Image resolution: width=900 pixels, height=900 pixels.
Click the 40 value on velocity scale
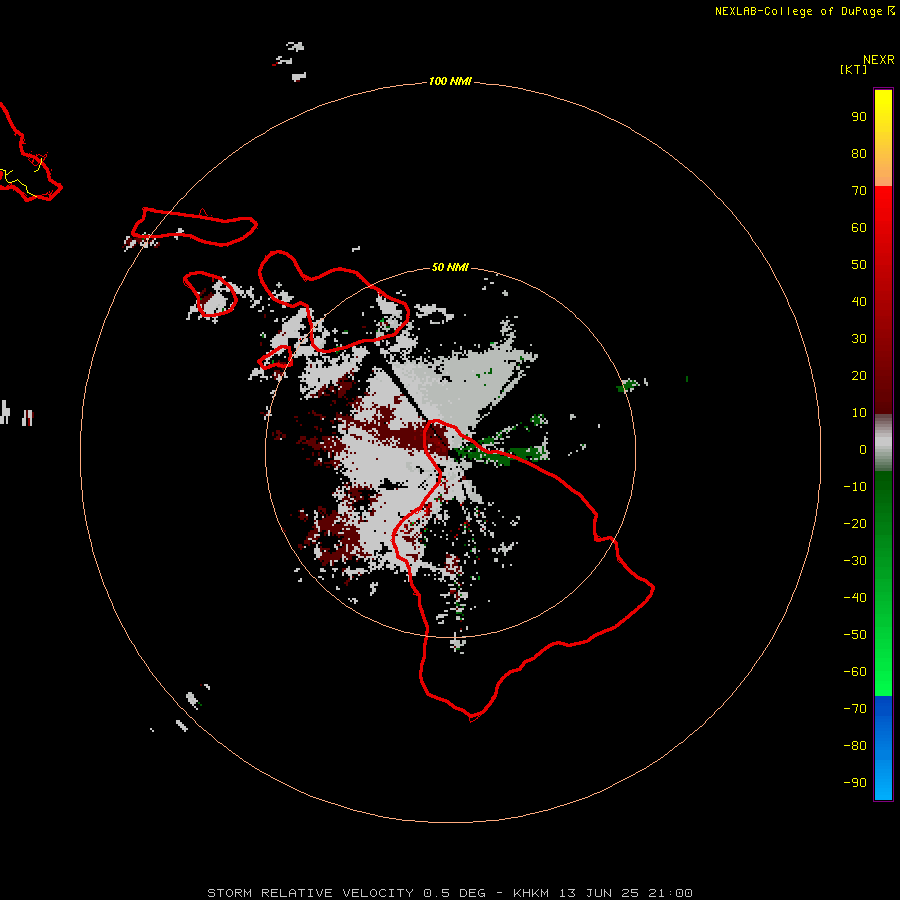(859, 302)
